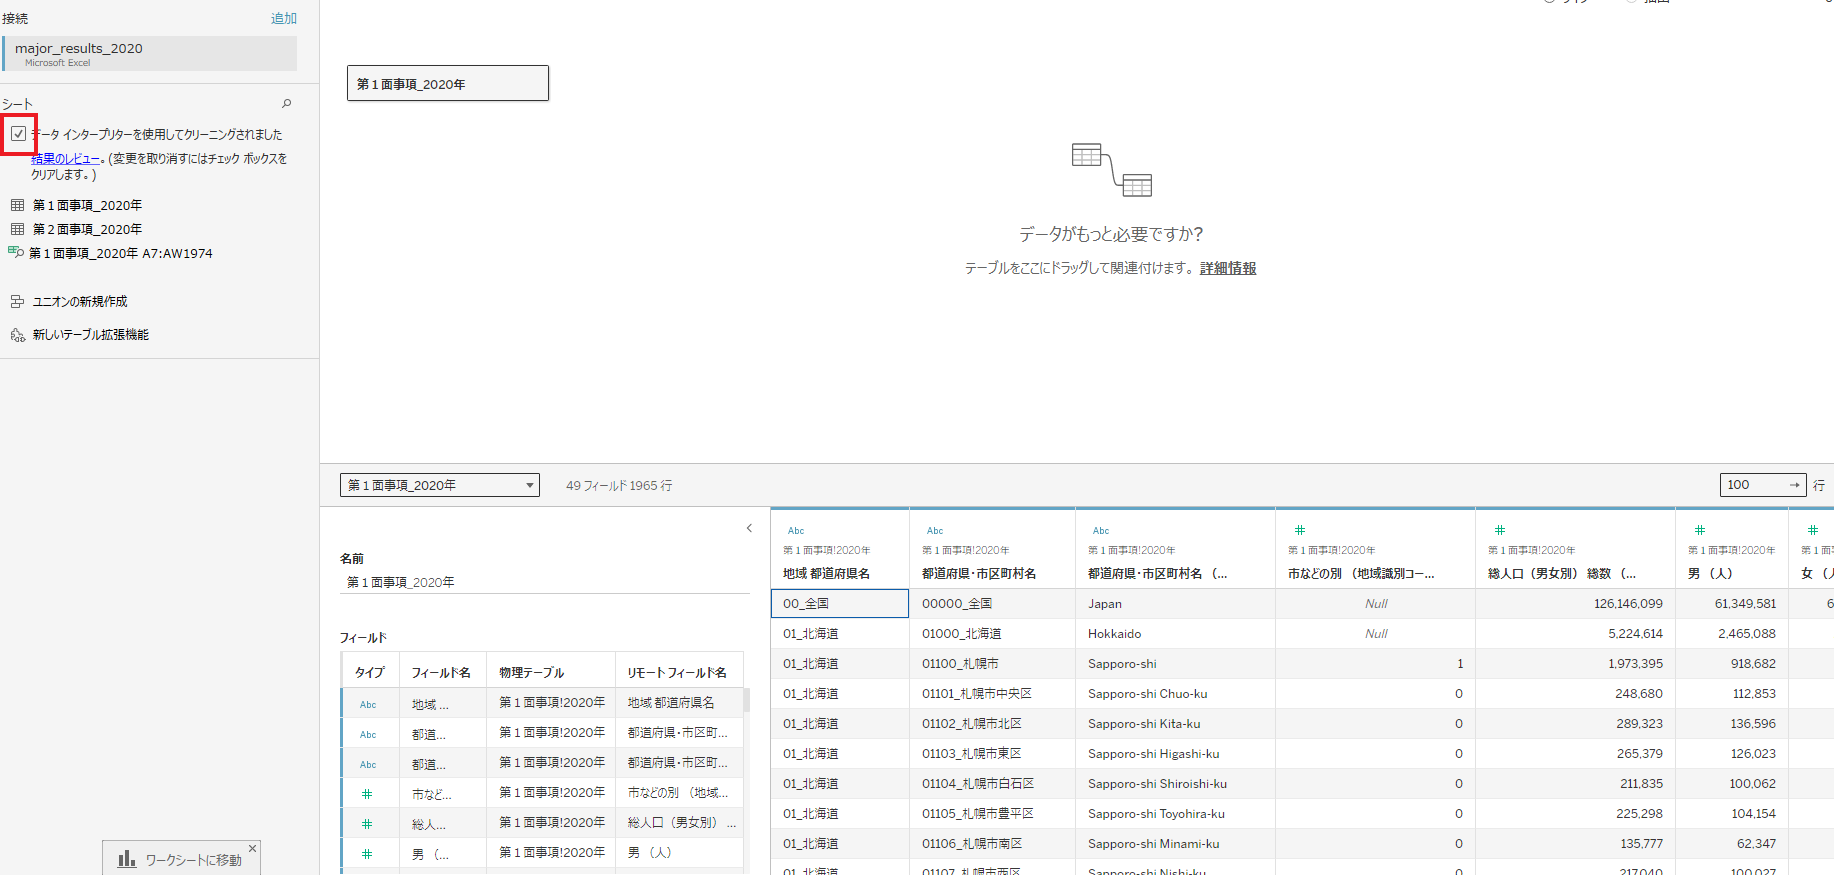Select named range 第1面事項_2020年 A7:AW1974

tap(120, 253)
